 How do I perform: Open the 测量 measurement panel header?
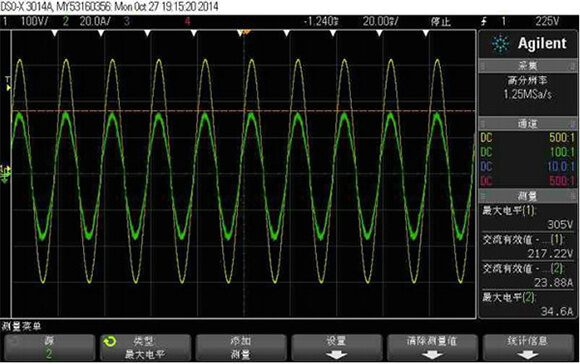coord(527,196)
